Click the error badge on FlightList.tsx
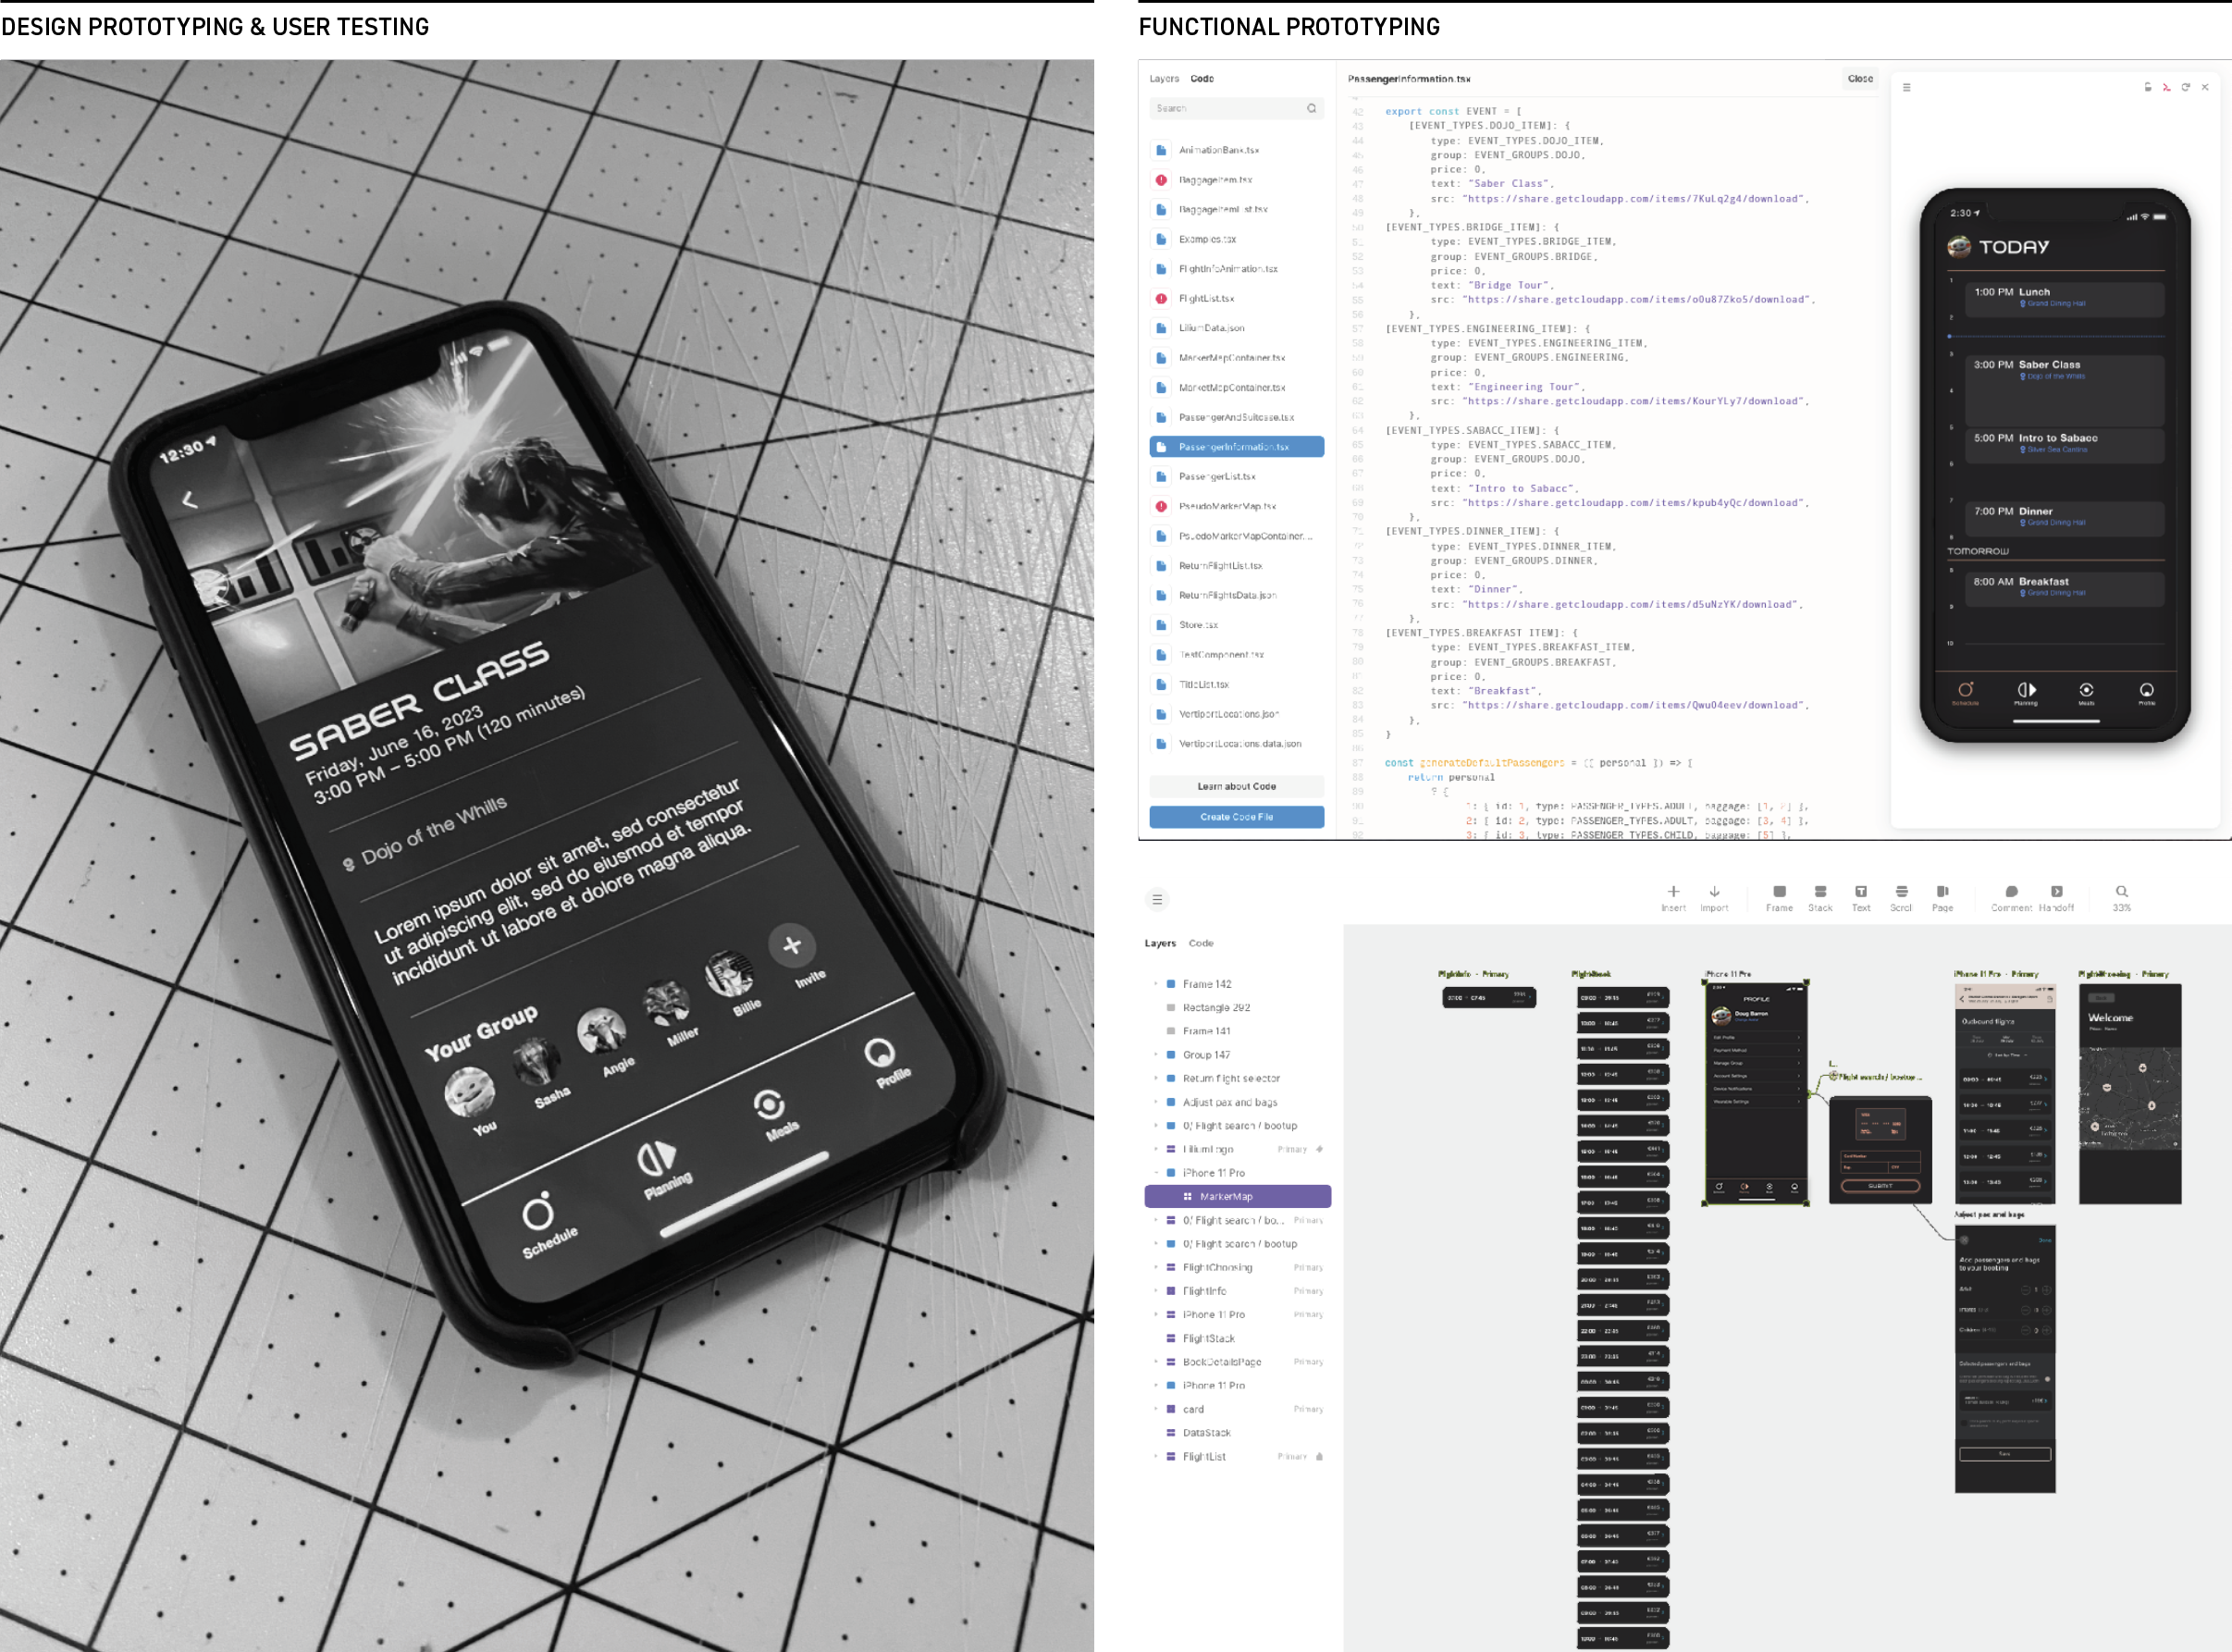2232x1652 pixels. pos(1160,298)
